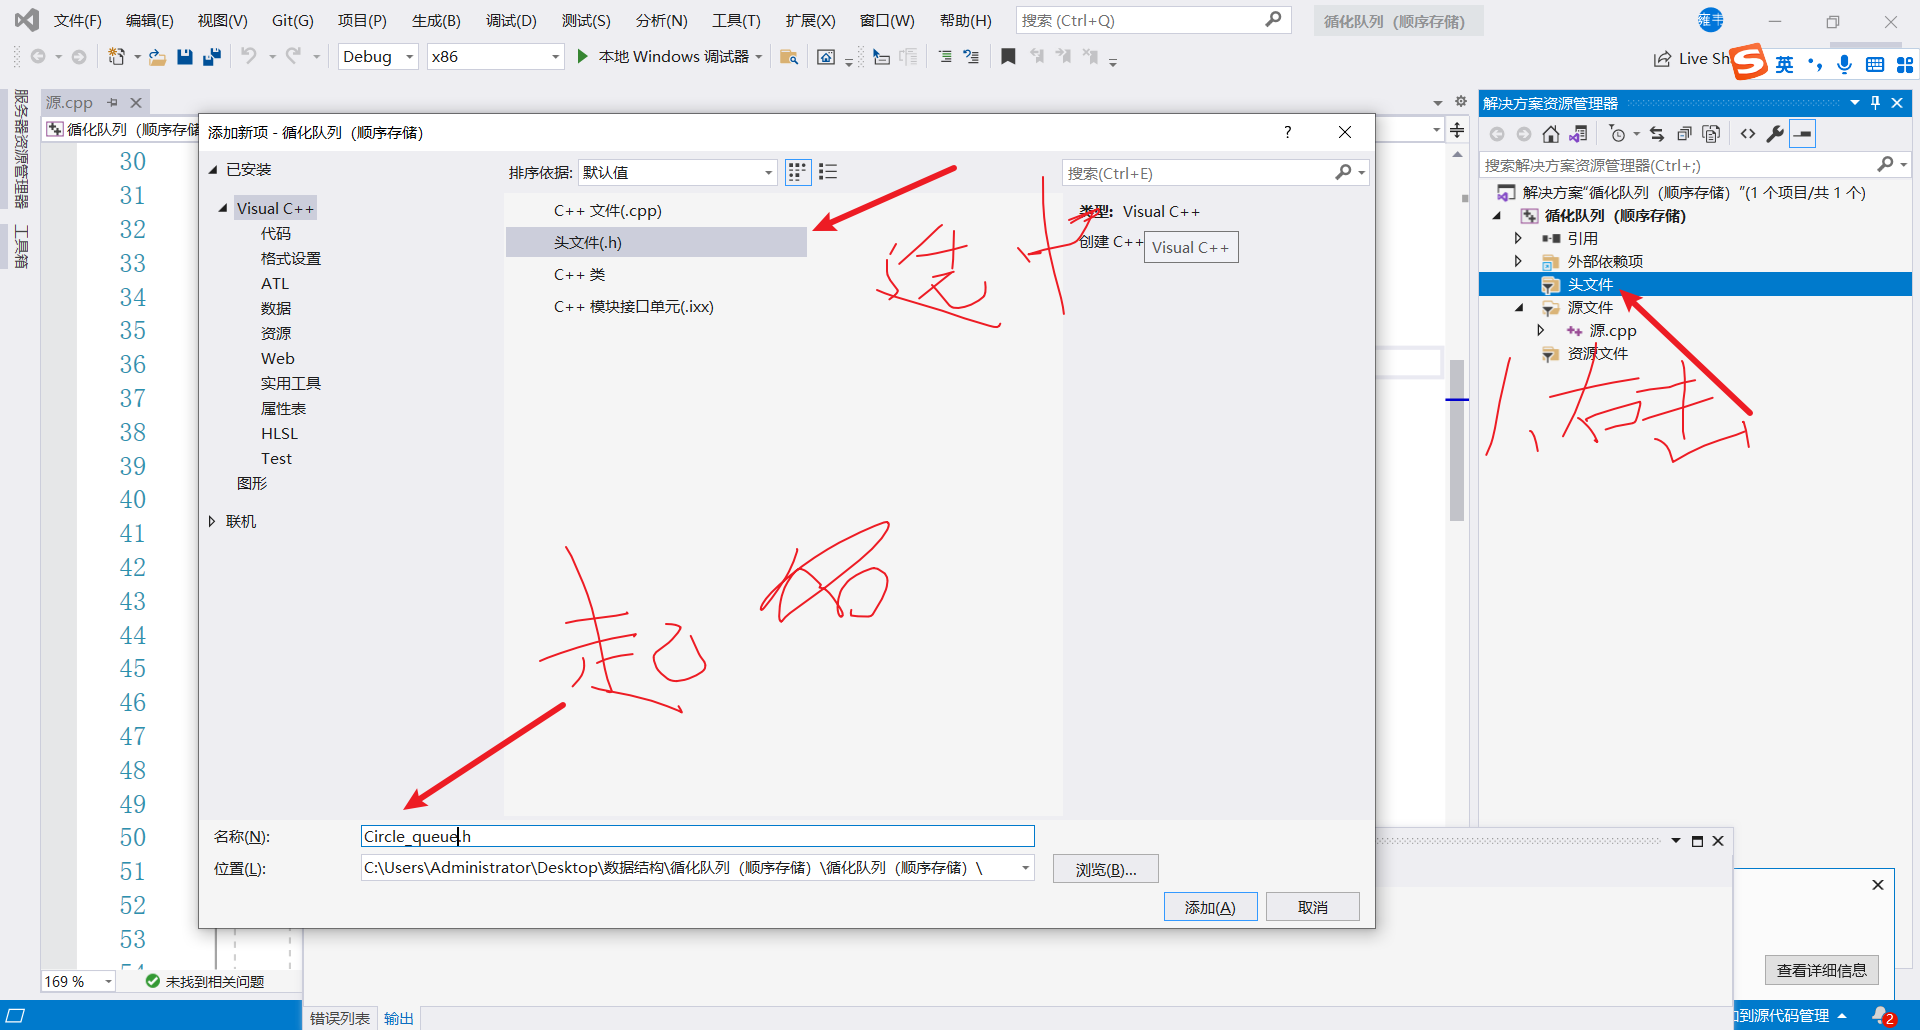Click Collapse All icon in Solution Explorer
This screenshot has height=1030, width=1920.
1684,134
